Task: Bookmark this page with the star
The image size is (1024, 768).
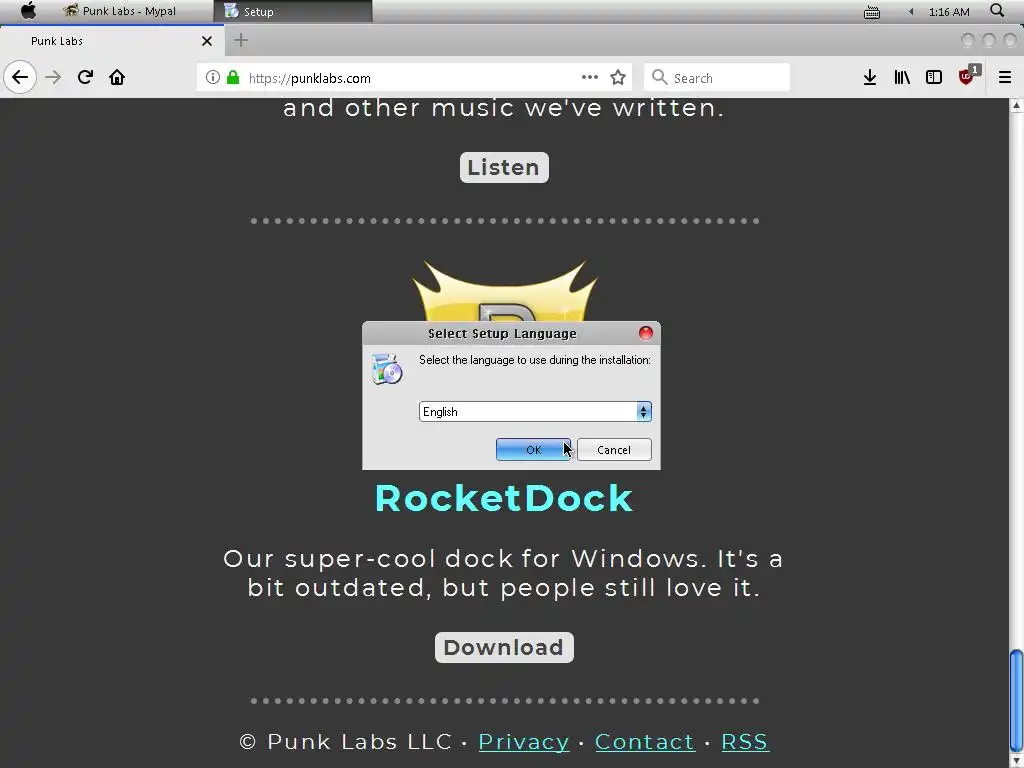Action: click(618, 78)
